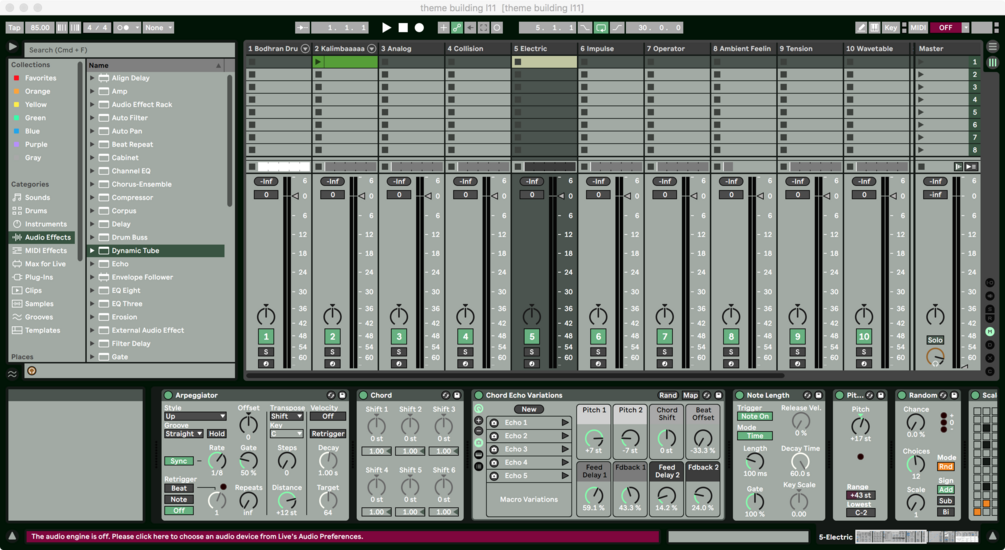Activate Draw Mode pencil icon
The height and width of the screenshot is (550, 1005).
click(x=861, y=28)
